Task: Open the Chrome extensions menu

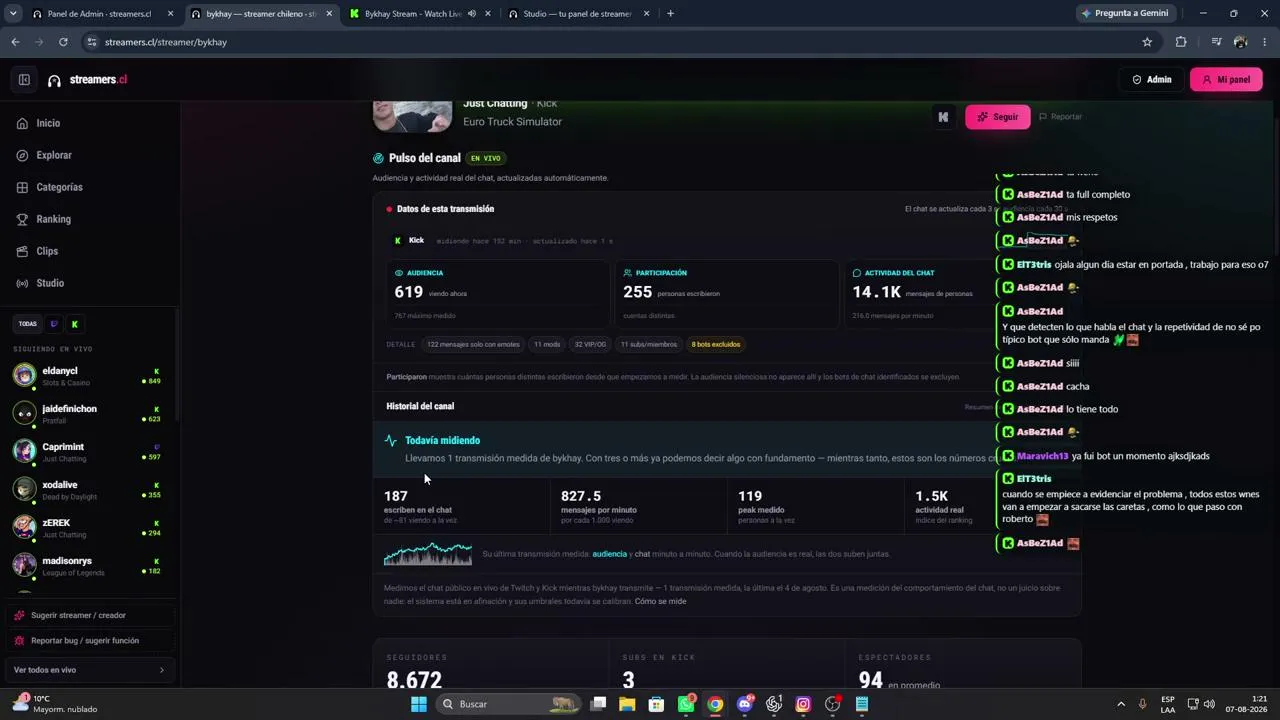Action: click(x=1181, y=42)
